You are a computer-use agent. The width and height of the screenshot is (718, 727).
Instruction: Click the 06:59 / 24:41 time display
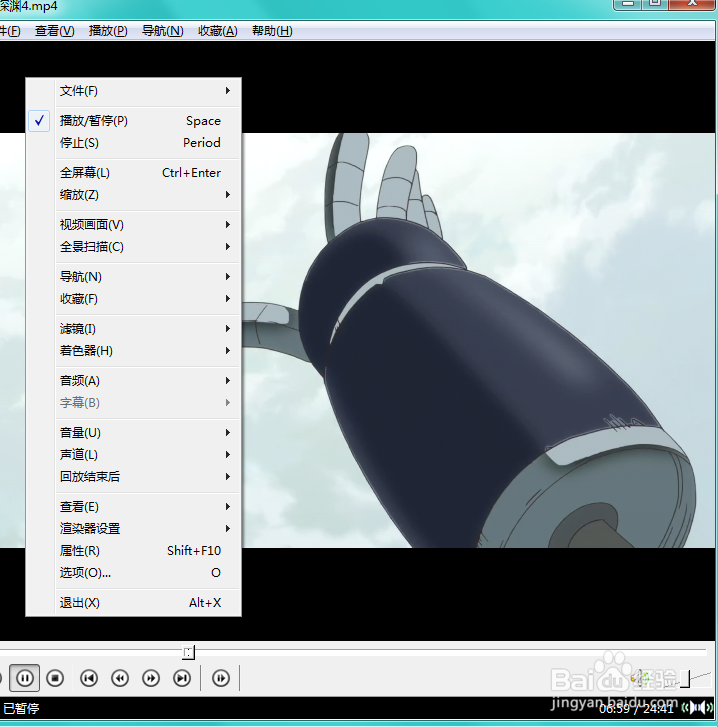[x=635, y=708]
